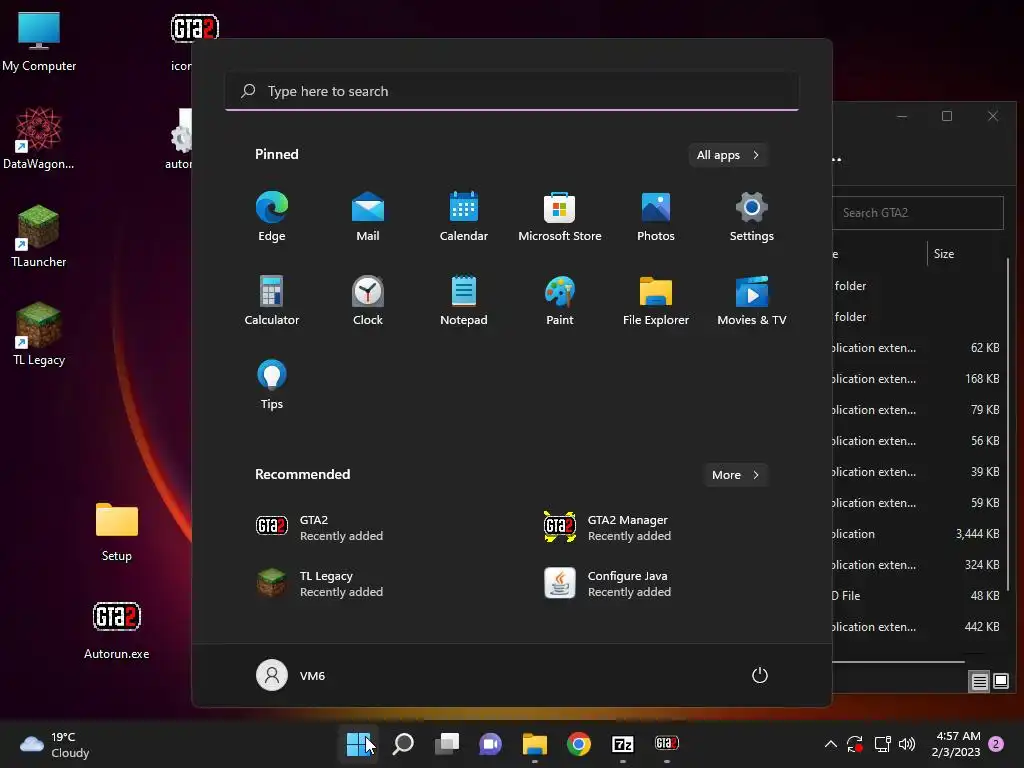1024x768 pixels.
Task: Select TLauncher desktop shortcut
Action: [x=39, y=236]
